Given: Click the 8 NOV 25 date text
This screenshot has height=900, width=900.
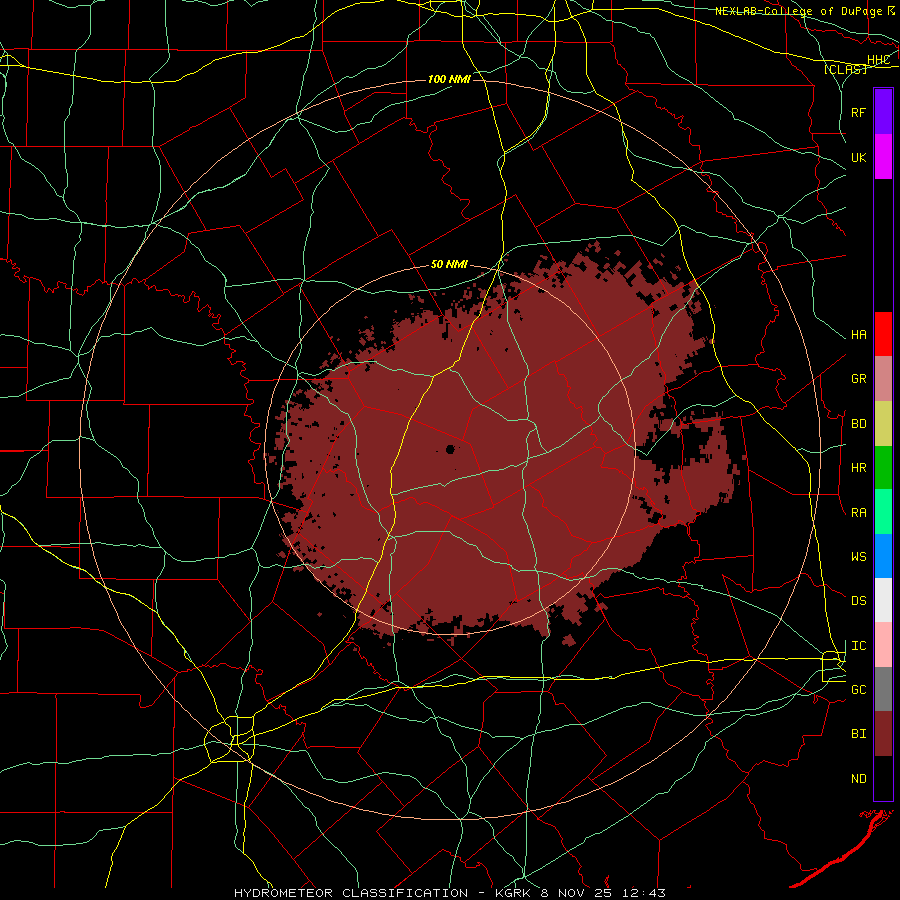Looking at the screenshot, I should coord(577,893).
